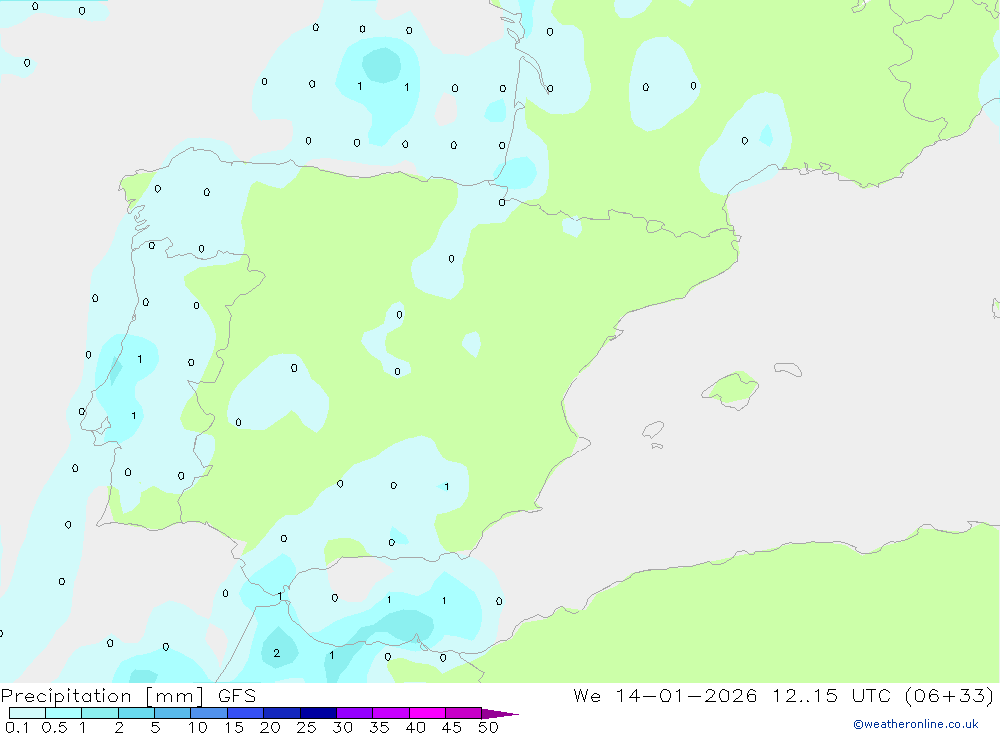Click the 'Precipitation [mm]' title text
The width and height of the screenshot is (1000, 733).
click(x=103, y=696)
